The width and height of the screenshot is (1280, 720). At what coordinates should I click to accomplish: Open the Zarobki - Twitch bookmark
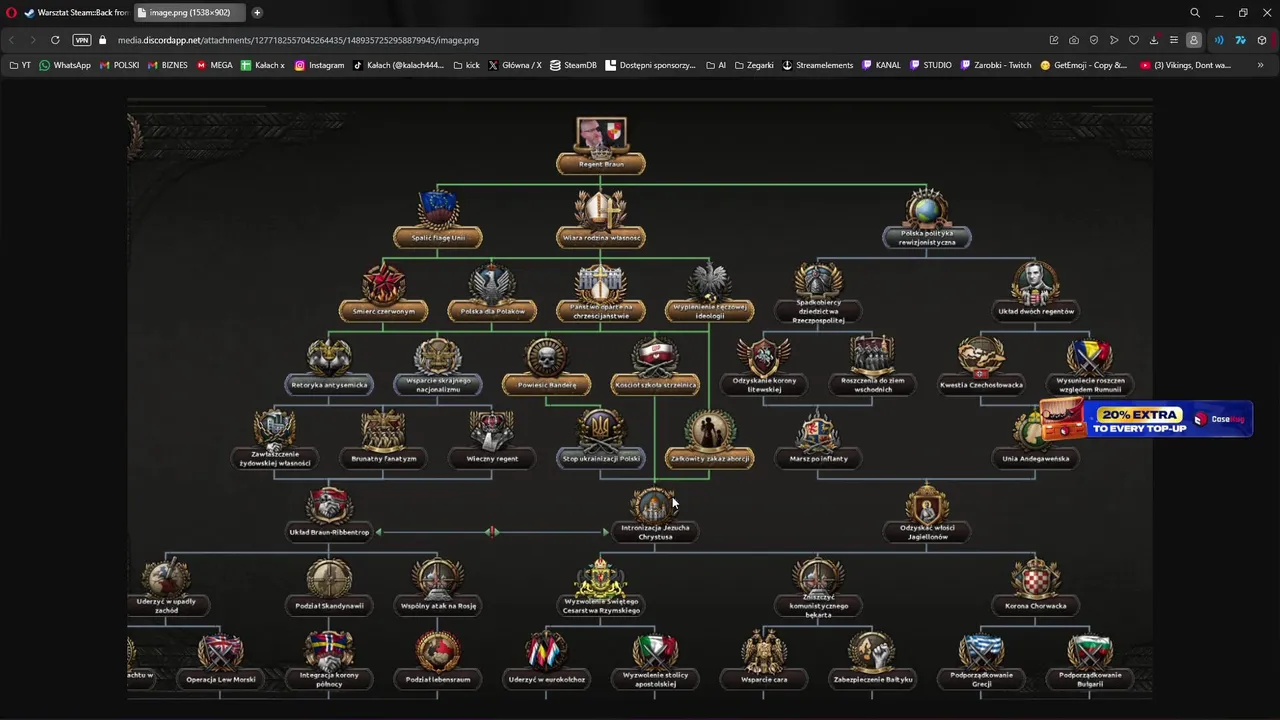[x=995, y=65]
